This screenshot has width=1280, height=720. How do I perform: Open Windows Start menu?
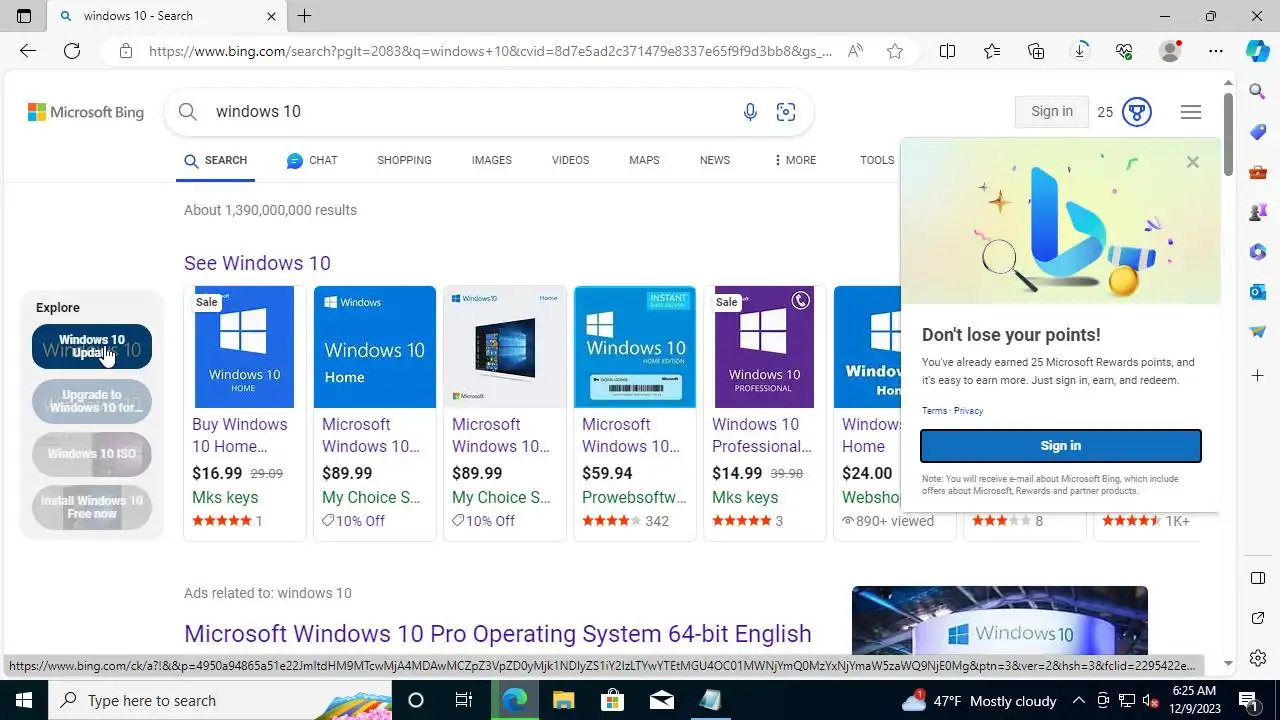(x=24, y=700)
